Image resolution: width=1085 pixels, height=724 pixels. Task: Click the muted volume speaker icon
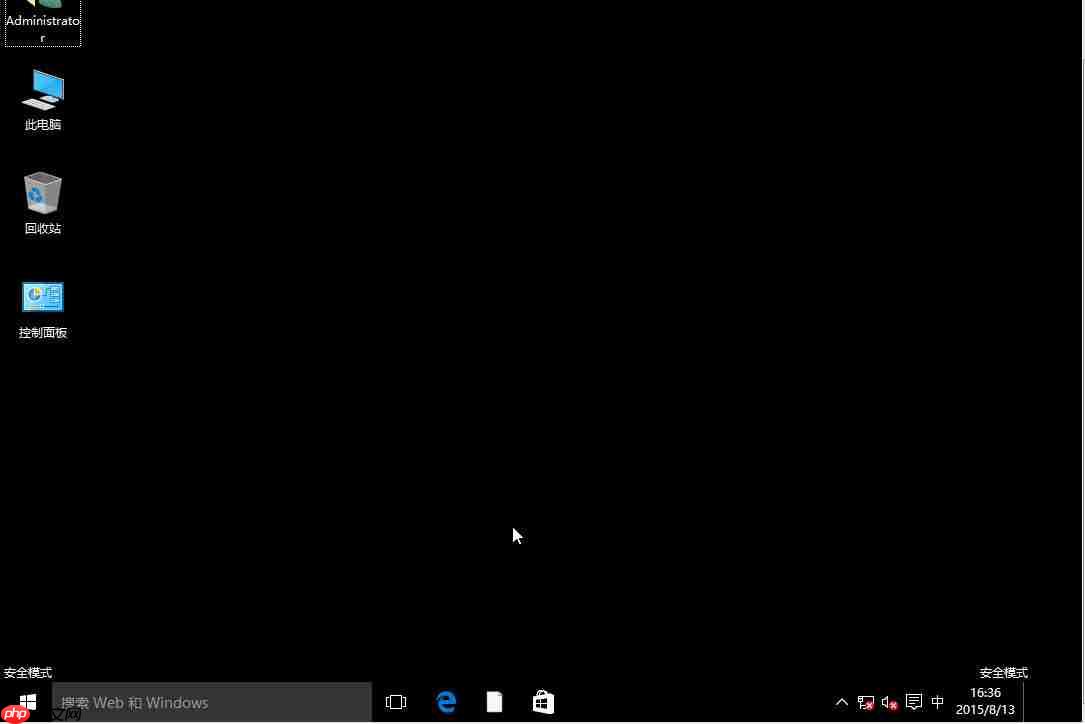tap(889, 702)
